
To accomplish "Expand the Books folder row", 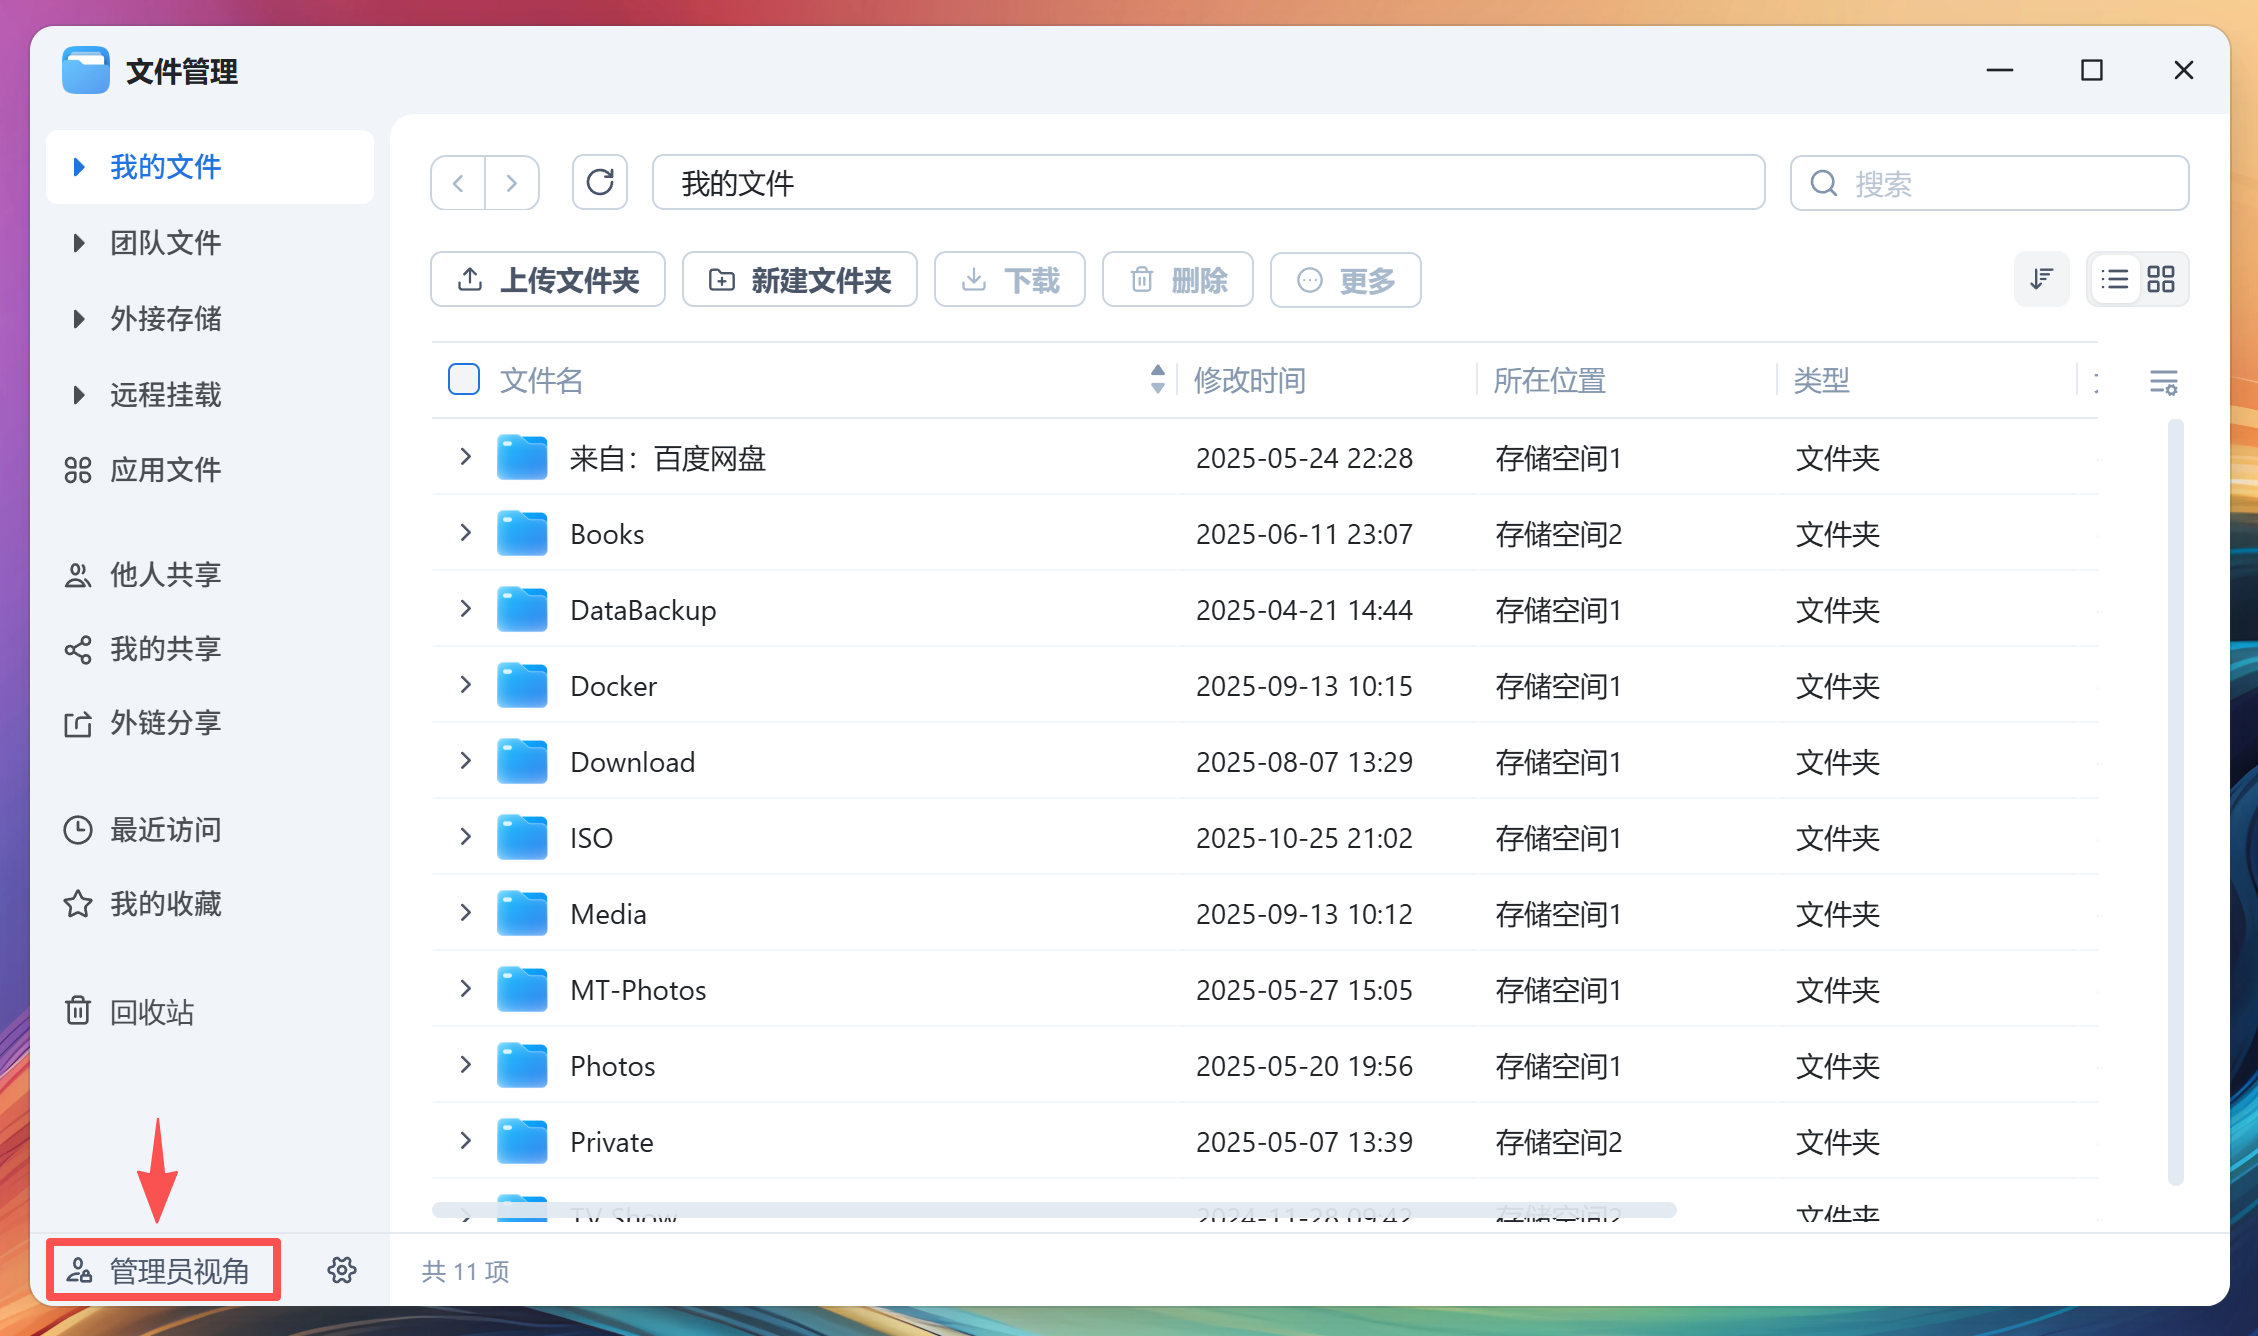I will 464,533.
